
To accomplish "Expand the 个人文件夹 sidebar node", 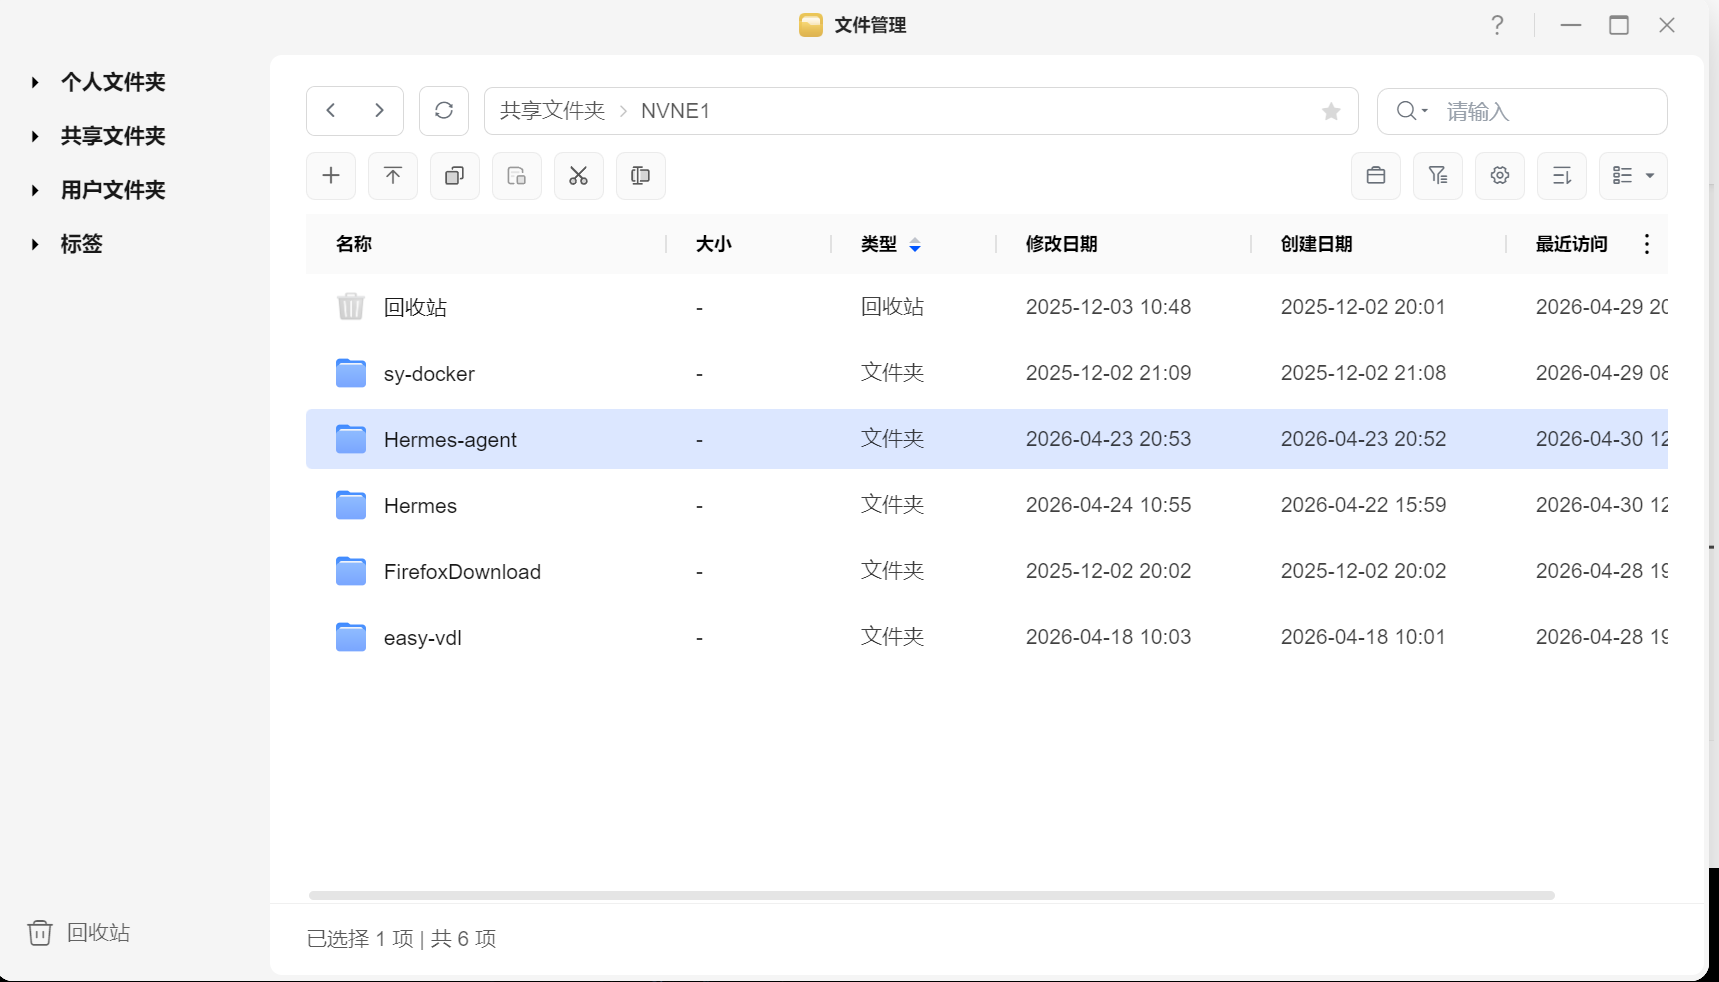I will point(35,82).
